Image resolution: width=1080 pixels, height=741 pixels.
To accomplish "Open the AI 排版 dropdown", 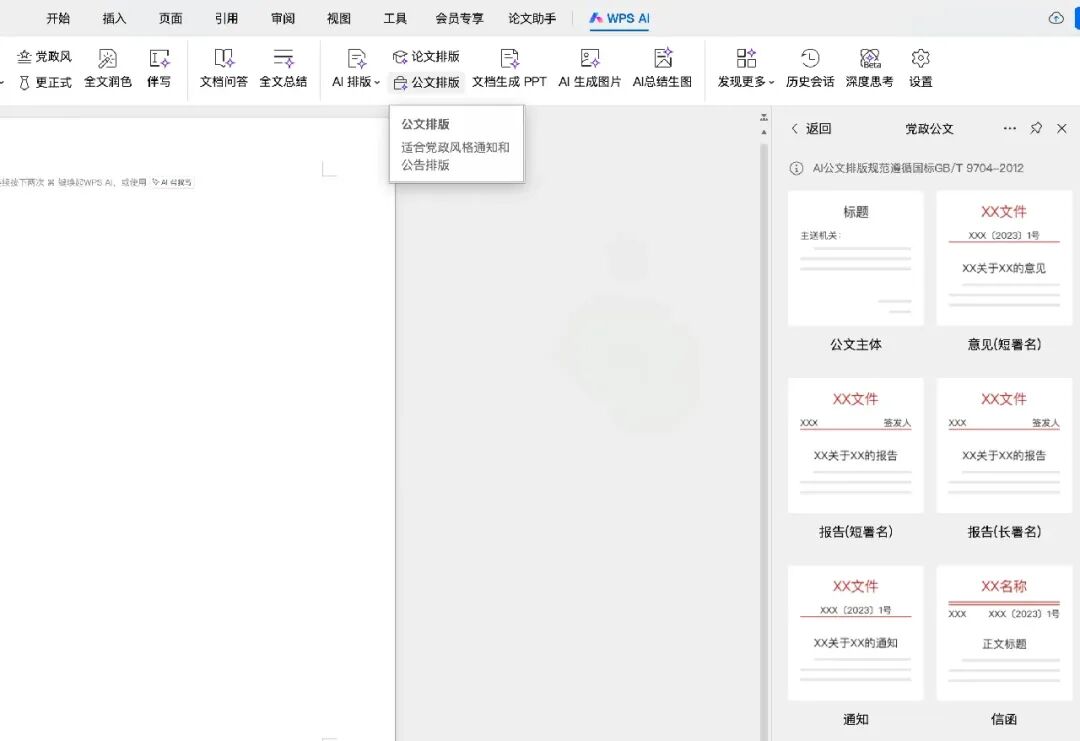I will point(355,68).
